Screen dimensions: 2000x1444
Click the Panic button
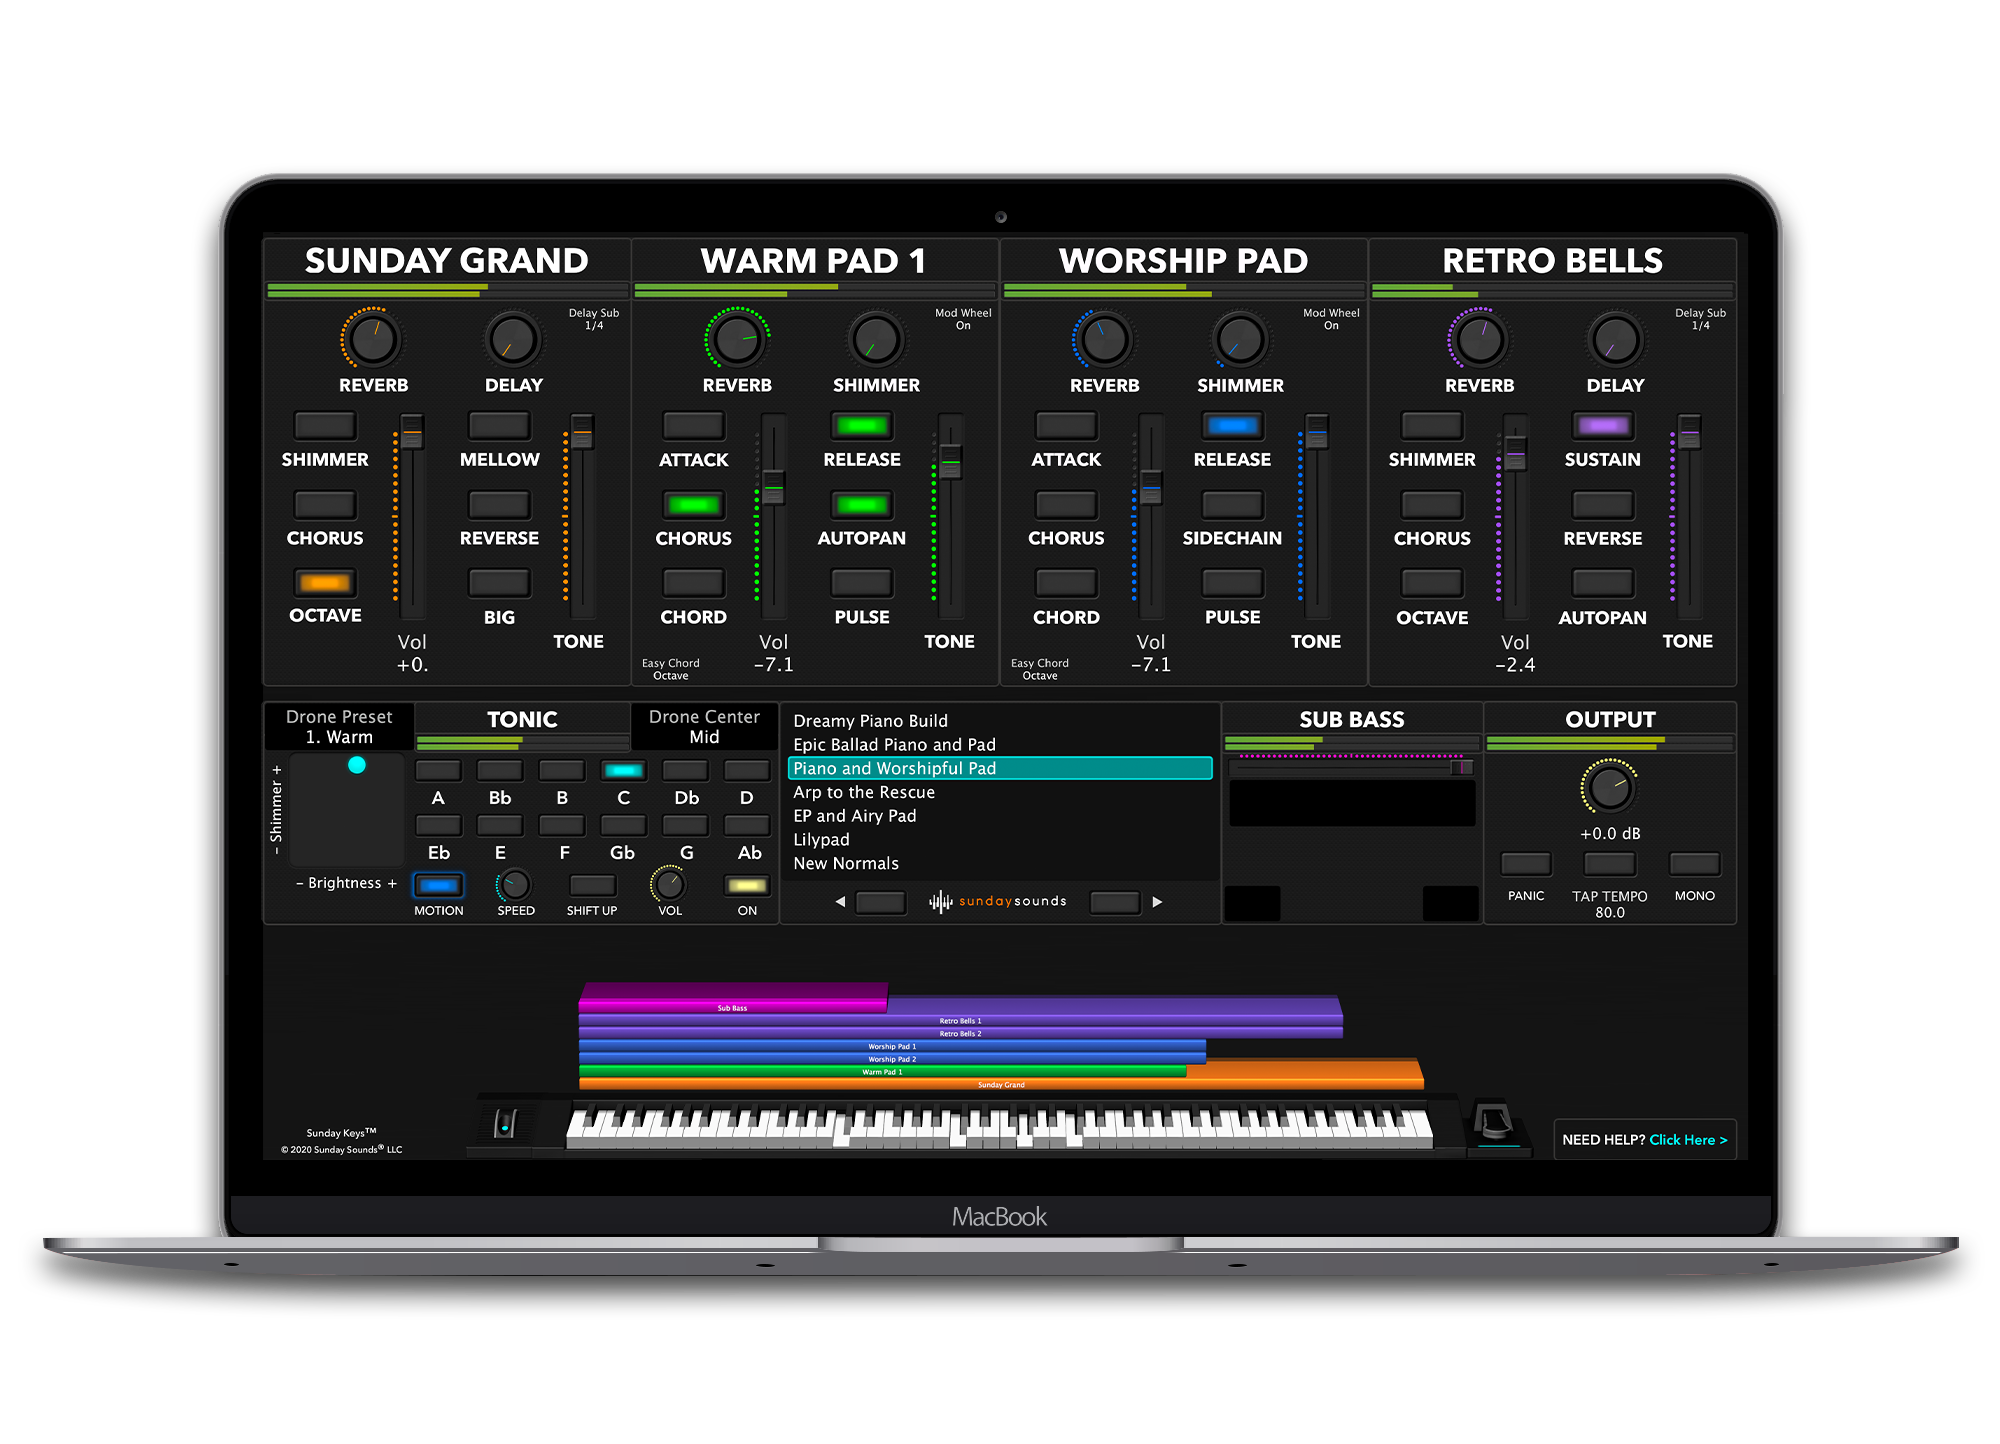1526,864
